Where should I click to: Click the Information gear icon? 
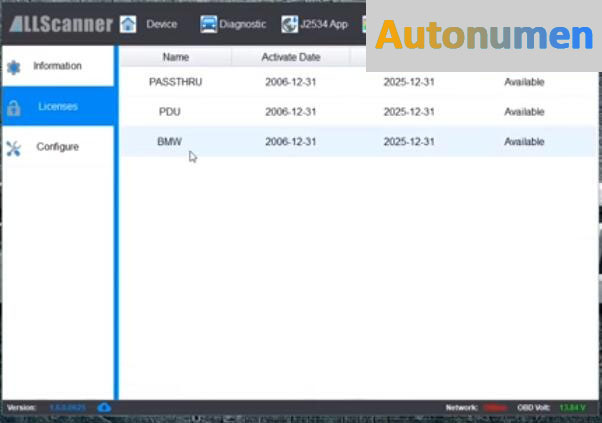pyautogui.click(x=13, y=67)
